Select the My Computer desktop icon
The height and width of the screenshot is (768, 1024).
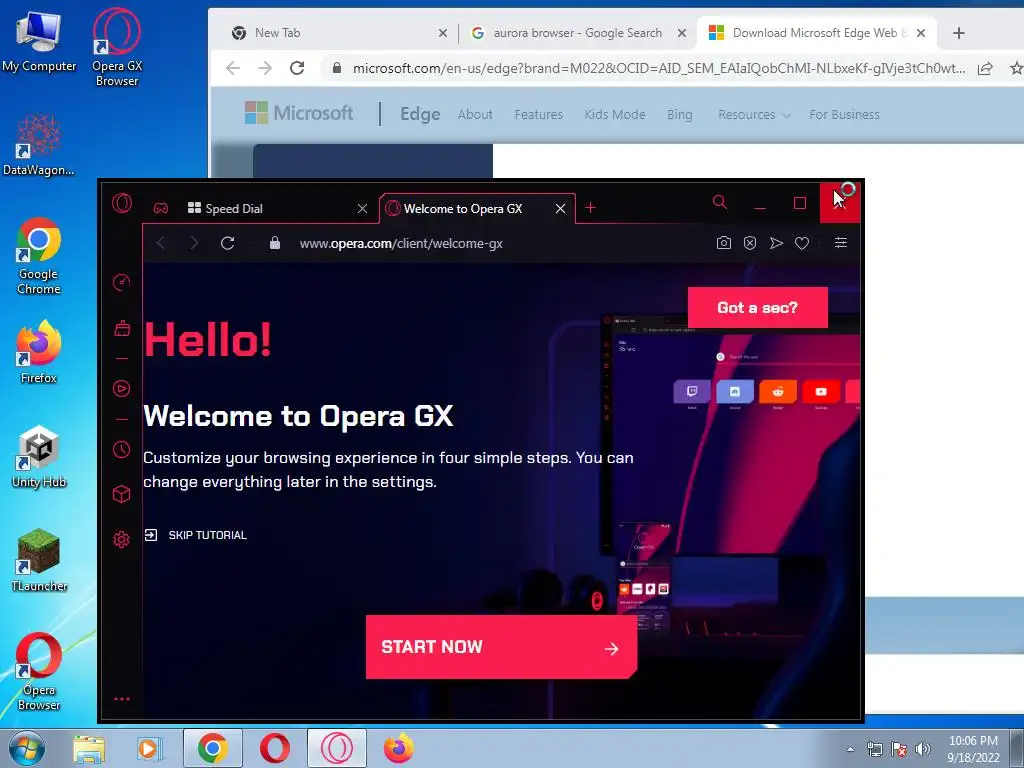(39, 40)
